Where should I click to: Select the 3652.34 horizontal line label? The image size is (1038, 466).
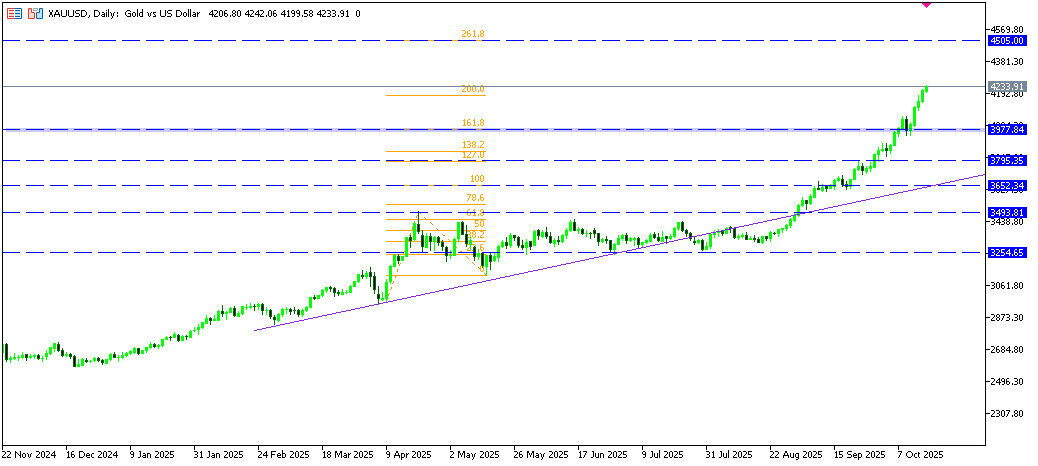pos(1006,186)
